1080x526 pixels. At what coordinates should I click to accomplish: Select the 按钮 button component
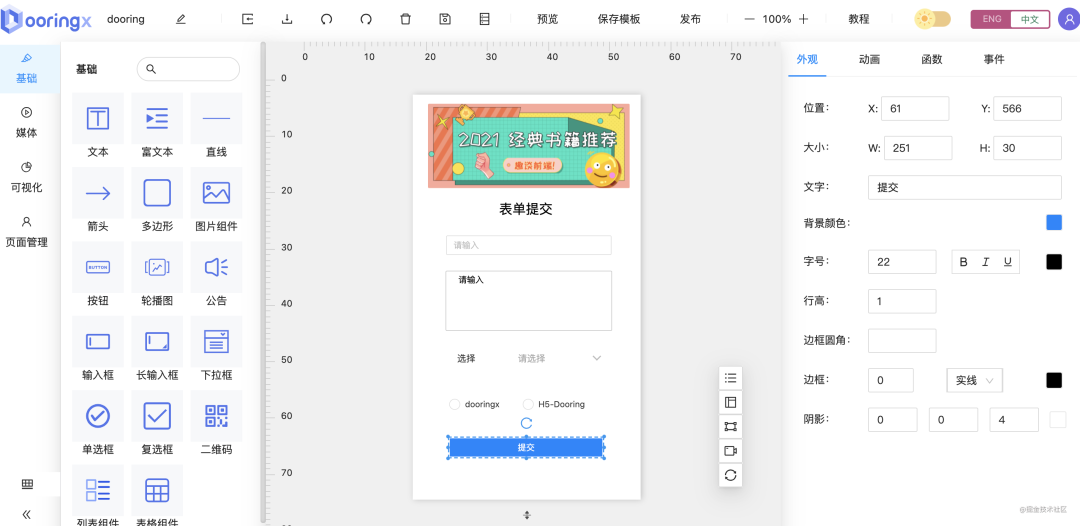(98, 275)
